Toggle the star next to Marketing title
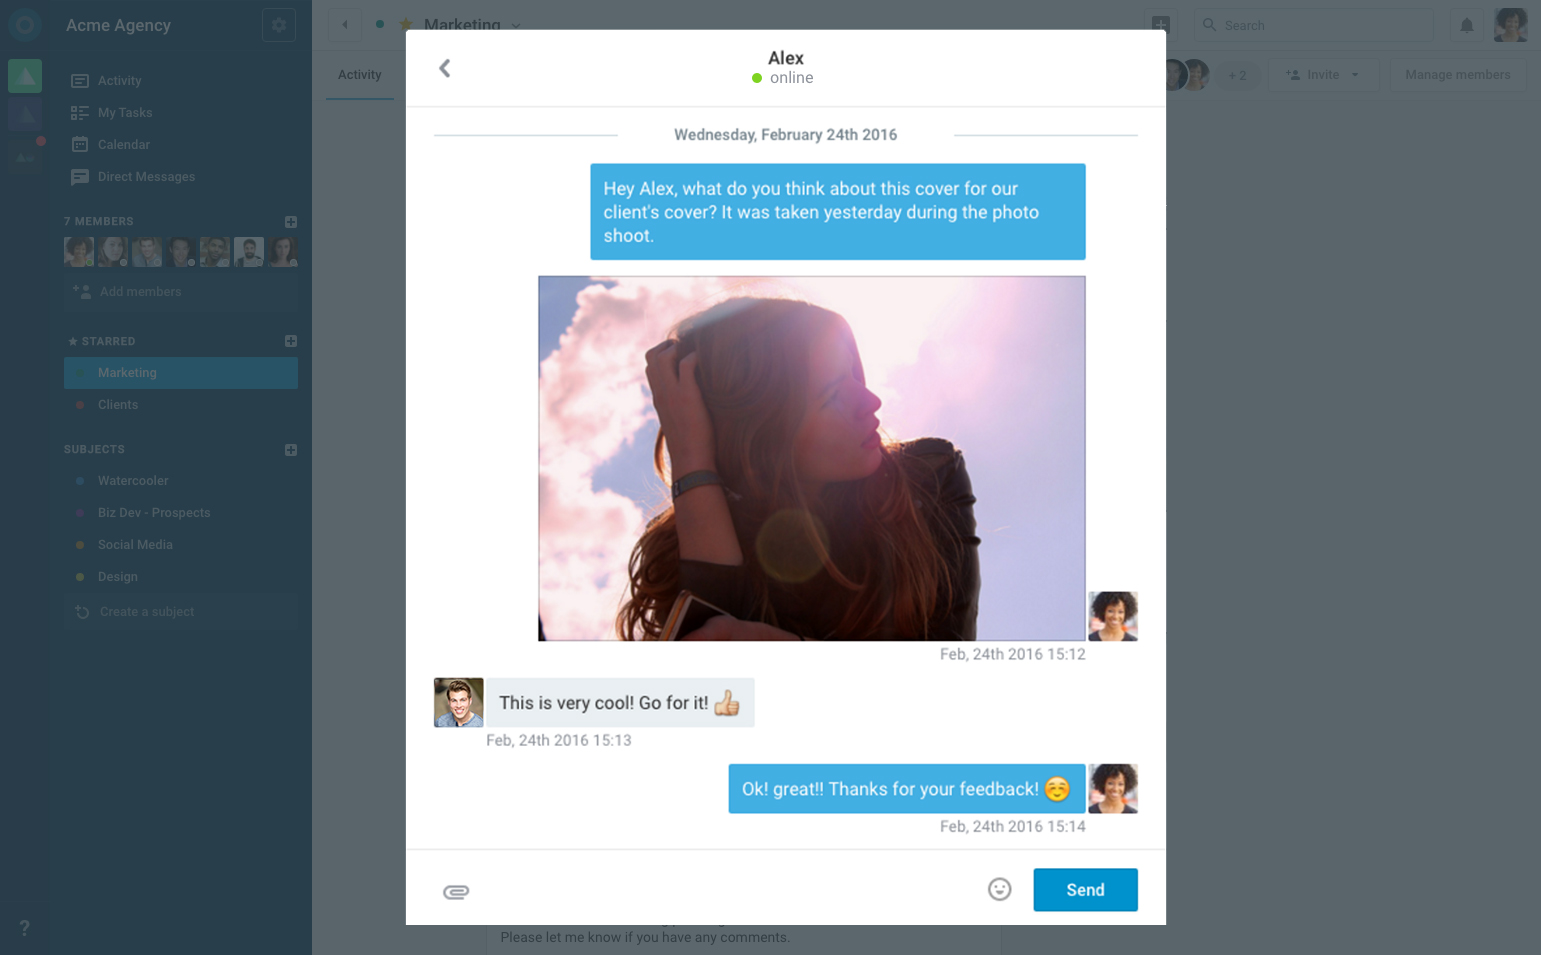The width and height of the screenshot is (1541, 955). 406,24
